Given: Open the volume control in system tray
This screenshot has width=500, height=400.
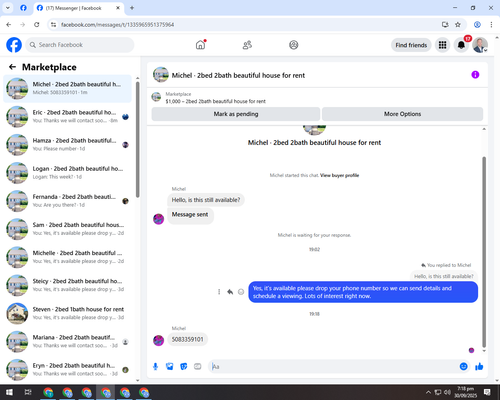Looking at the screenshot, I should (x=447, y=392).
